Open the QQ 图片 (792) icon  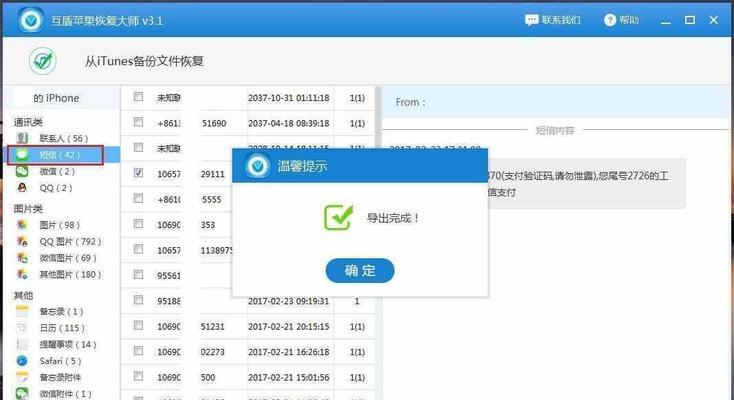click(x=22, y=241)
